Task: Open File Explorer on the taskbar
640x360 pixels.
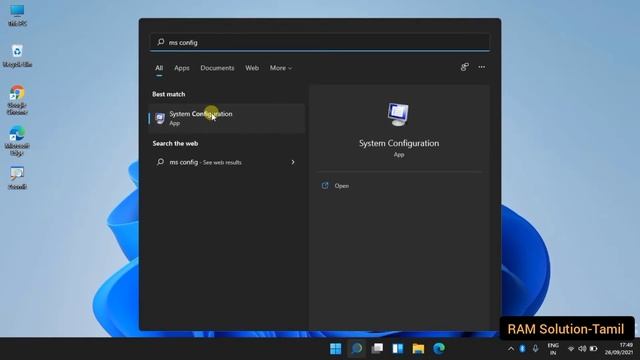Action: (x=418, y=349)
